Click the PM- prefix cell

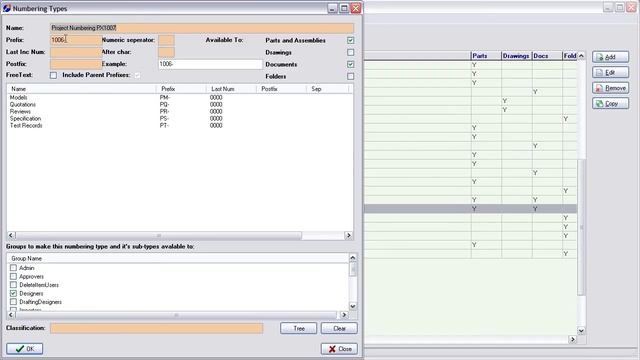164,98
